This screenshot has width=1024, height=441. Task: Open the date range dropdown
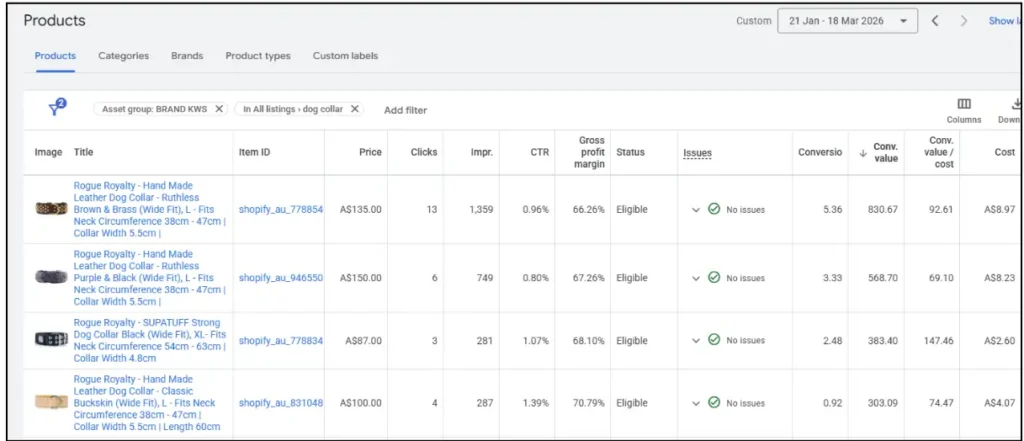(847, 21)
